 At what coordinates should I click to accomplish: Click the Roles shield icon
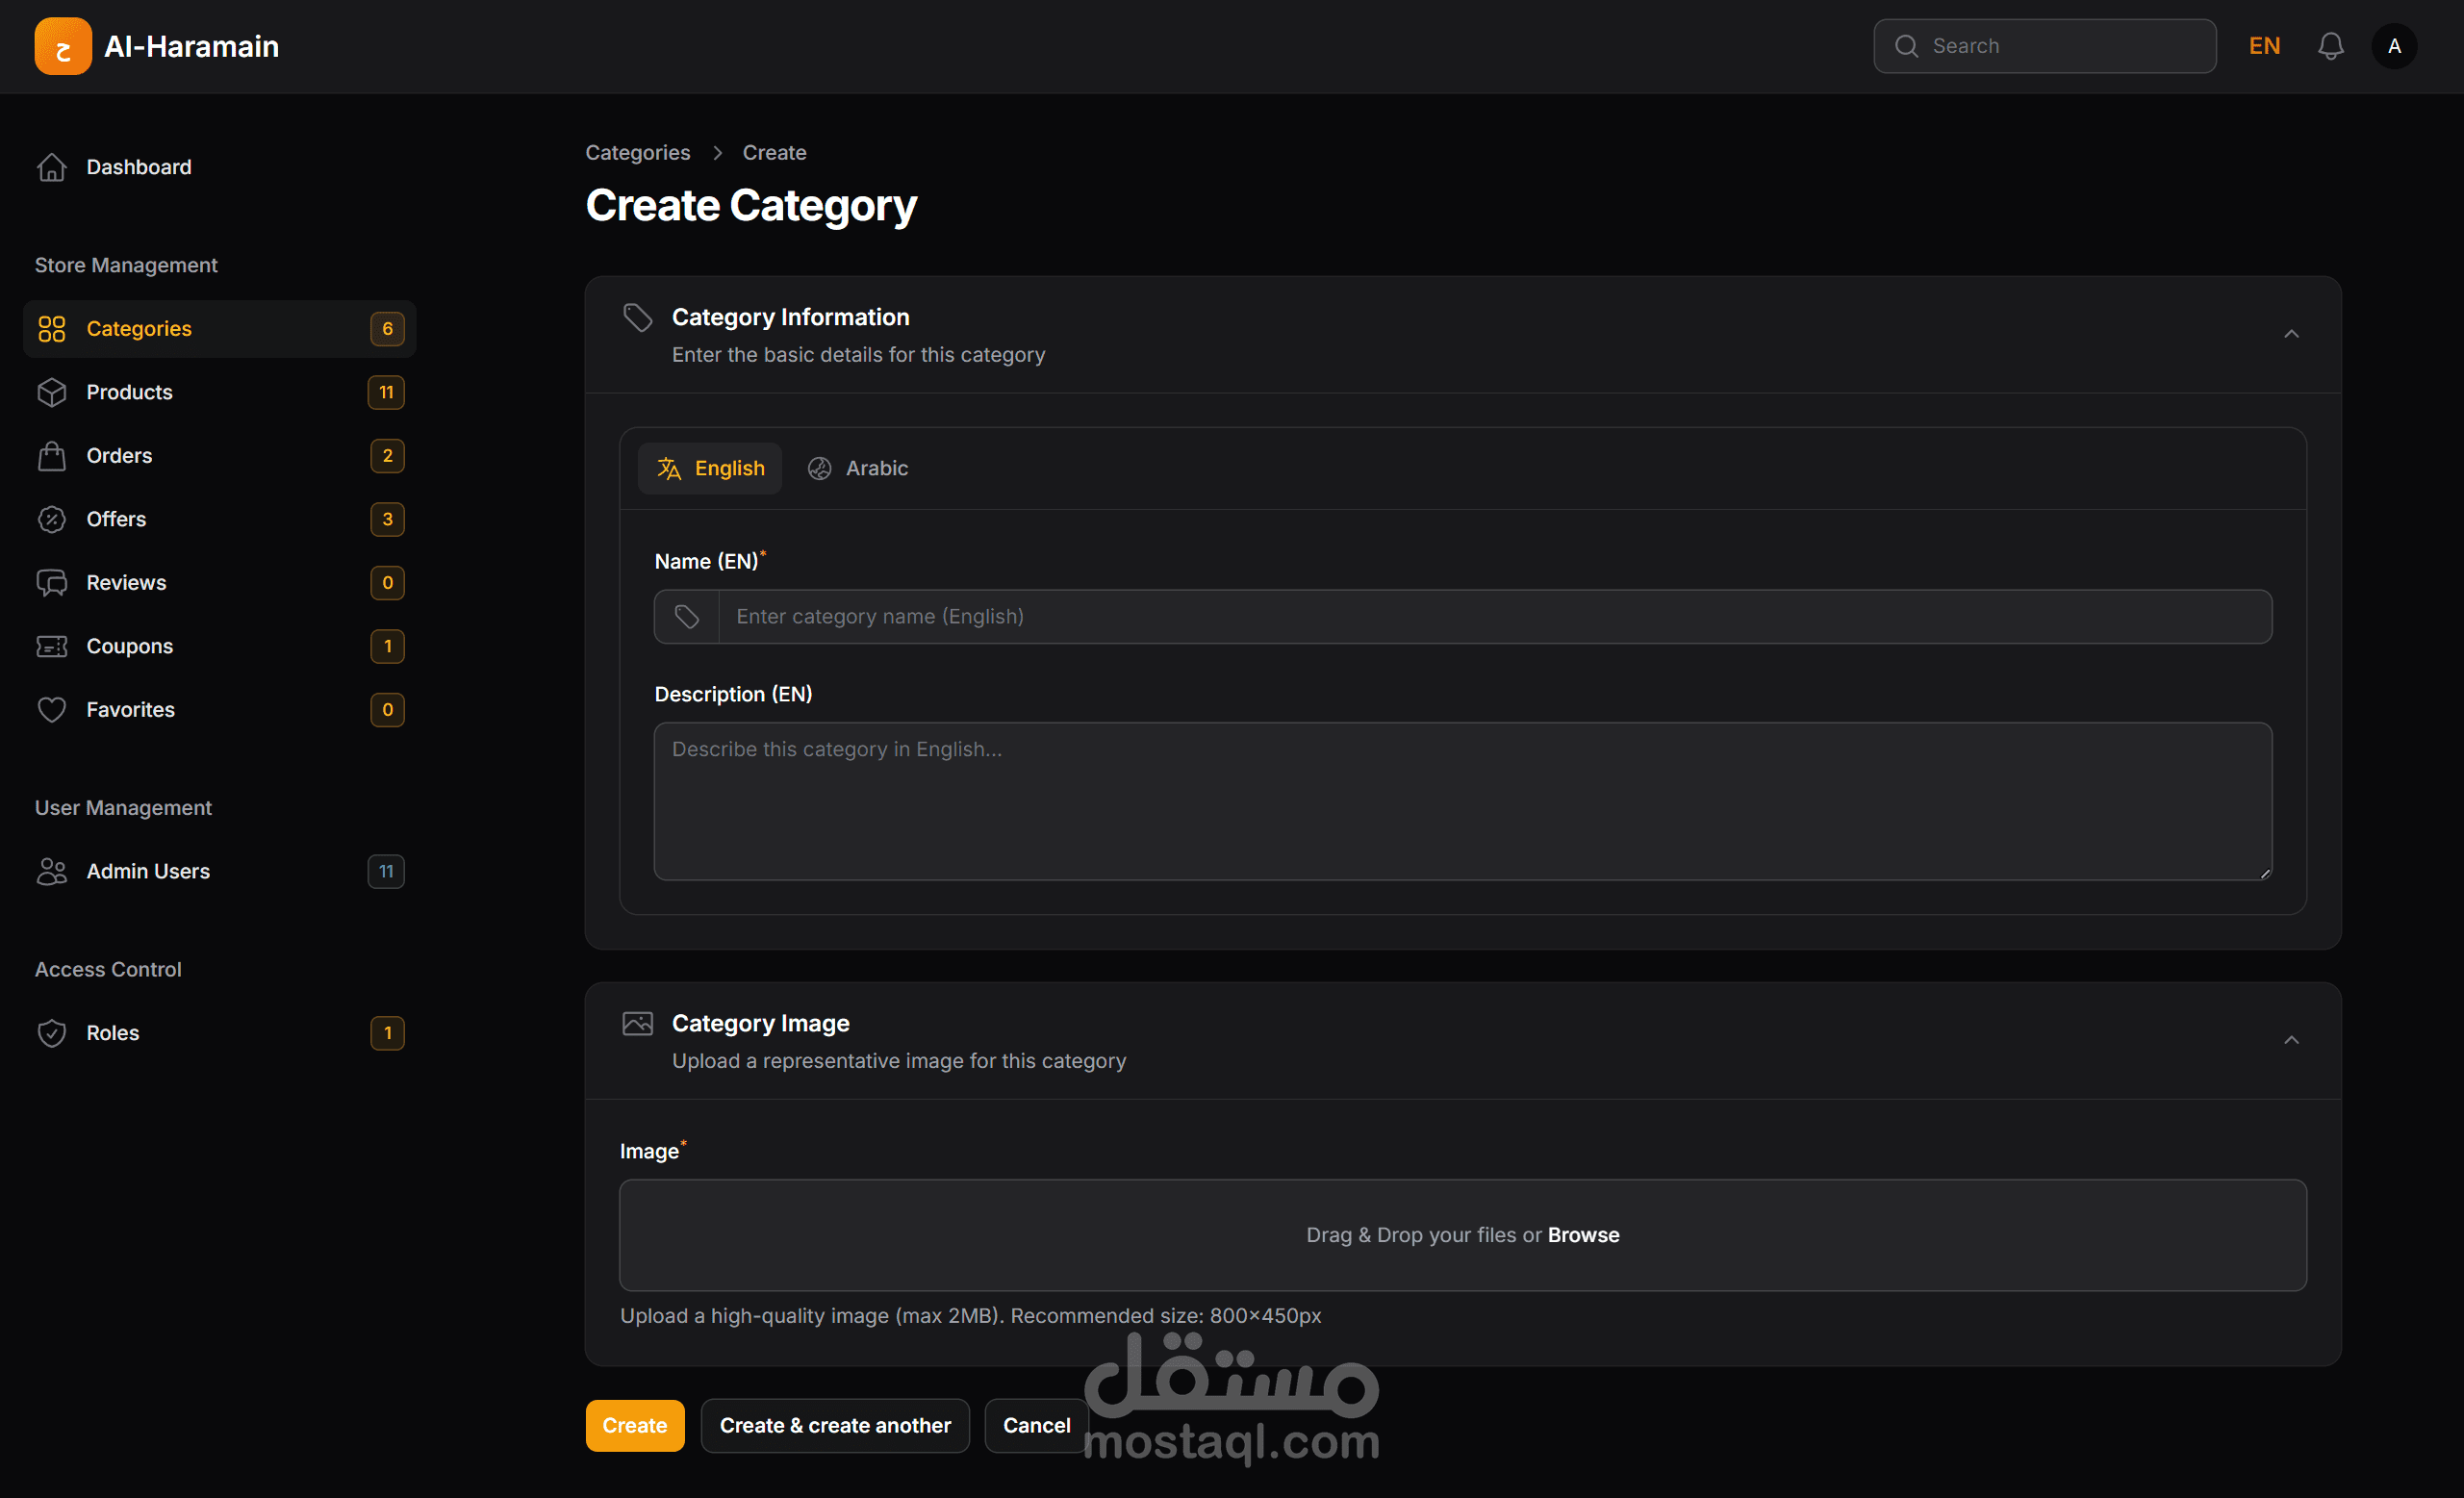[x=52, y=1033]
